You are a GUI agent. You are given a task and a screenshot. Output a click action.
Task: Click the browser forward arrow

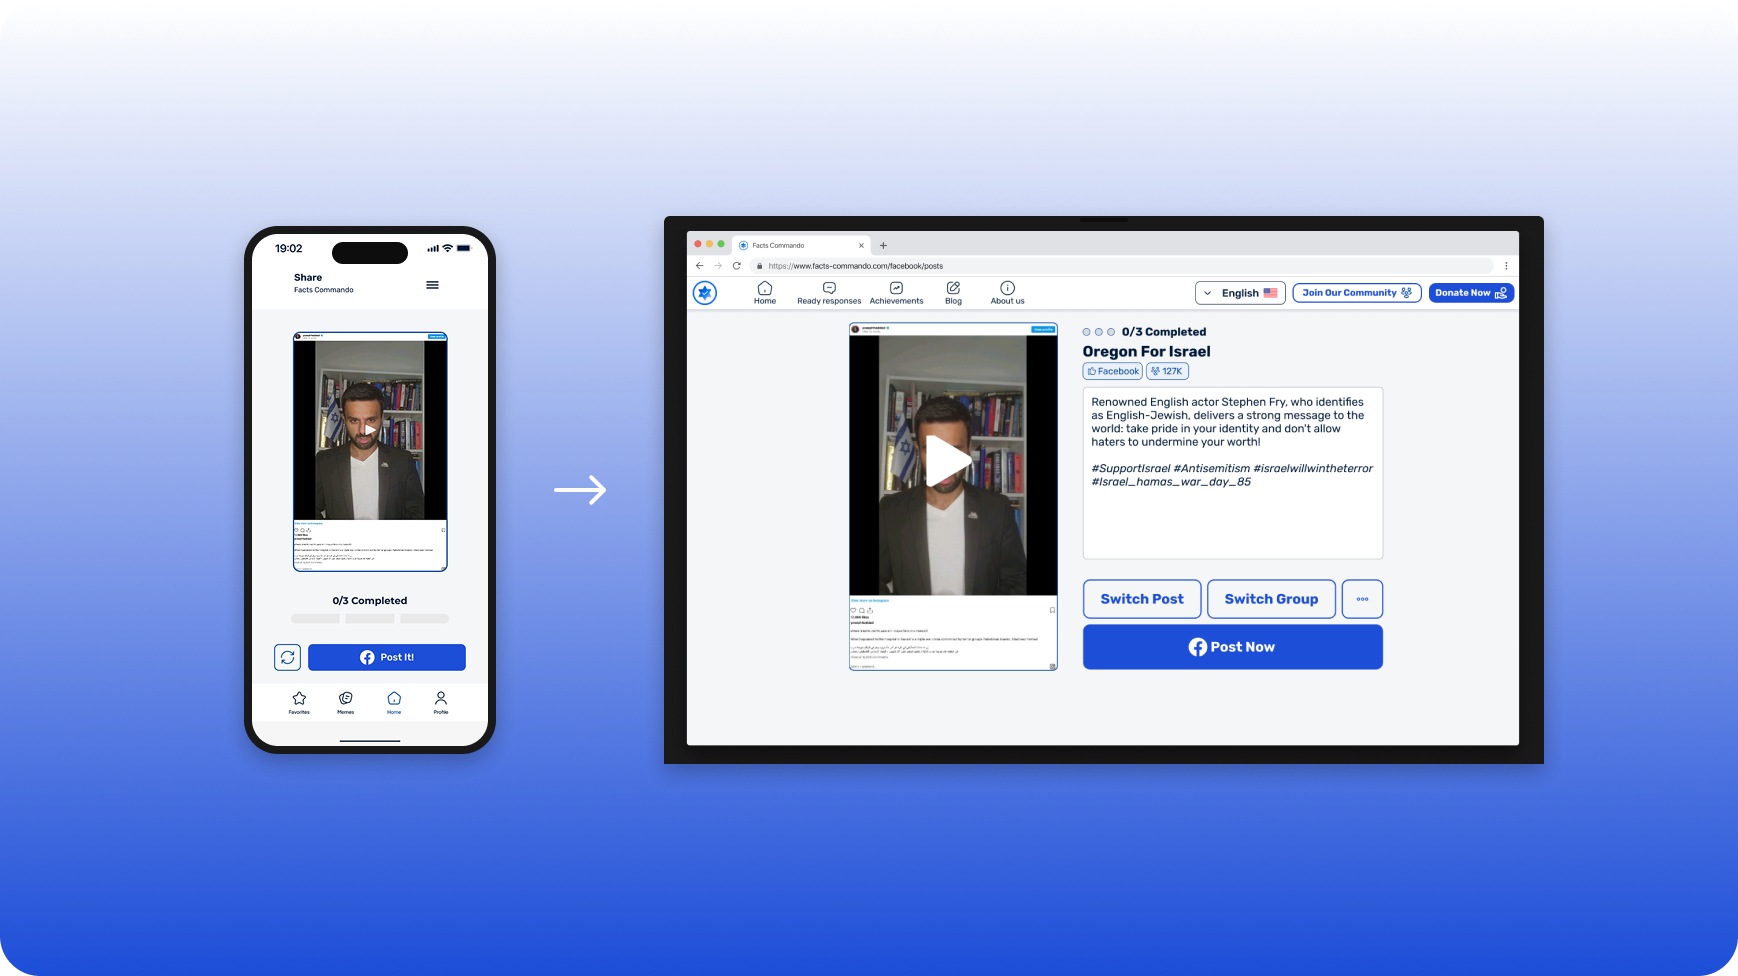[x=717, y=266]
